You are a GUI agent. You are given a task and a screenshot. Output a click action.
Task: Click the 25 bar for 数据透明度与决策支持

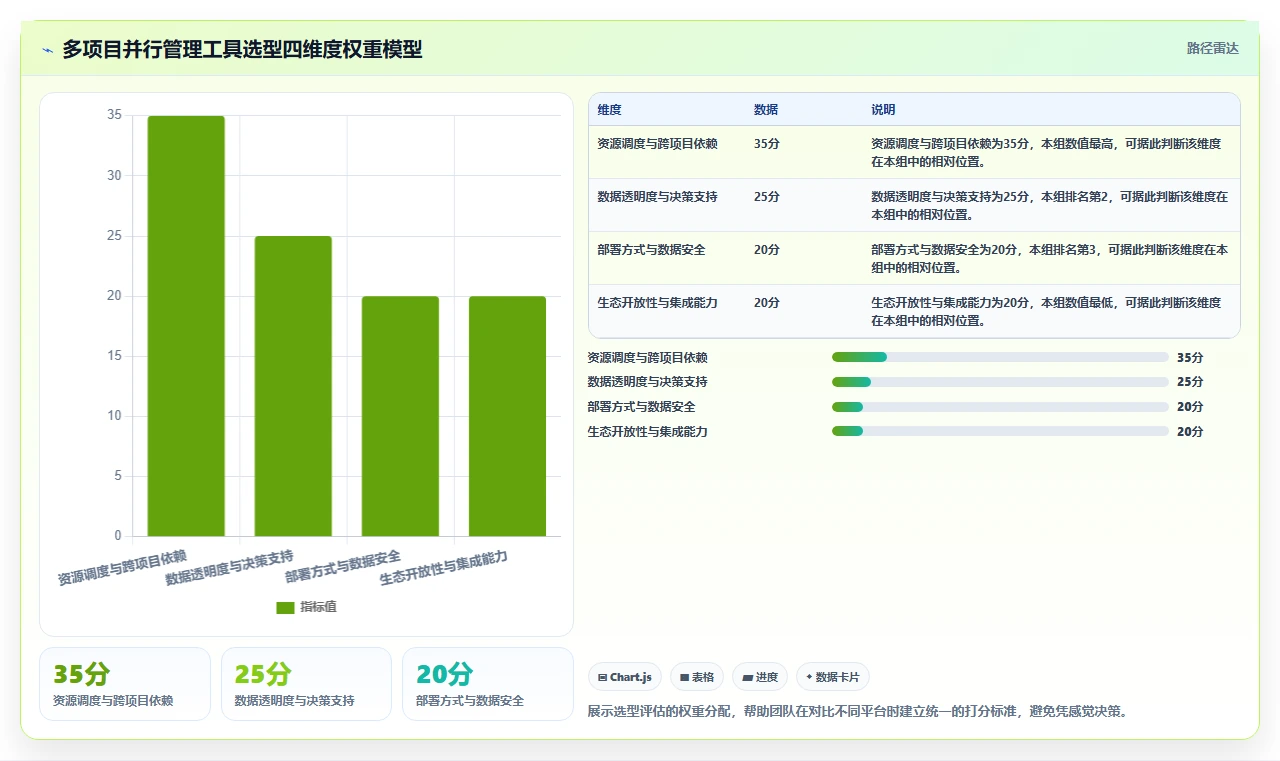pos(293,386)
